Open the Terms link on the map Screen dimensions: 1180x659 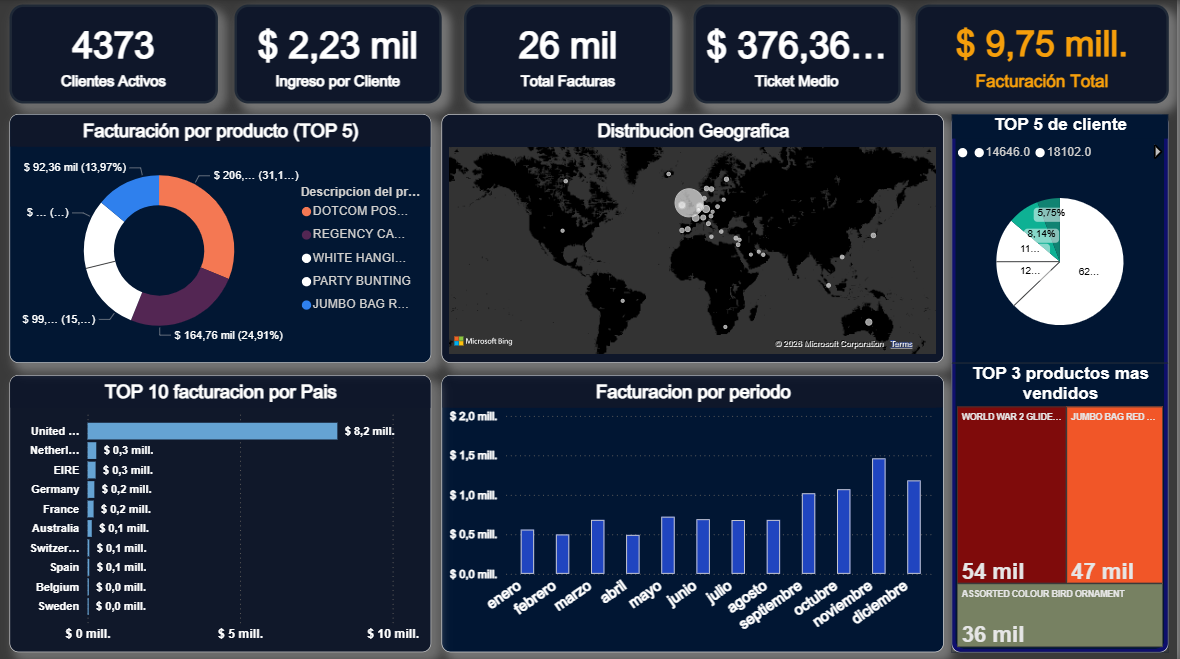pyautogui.click(x=900, y=344)
